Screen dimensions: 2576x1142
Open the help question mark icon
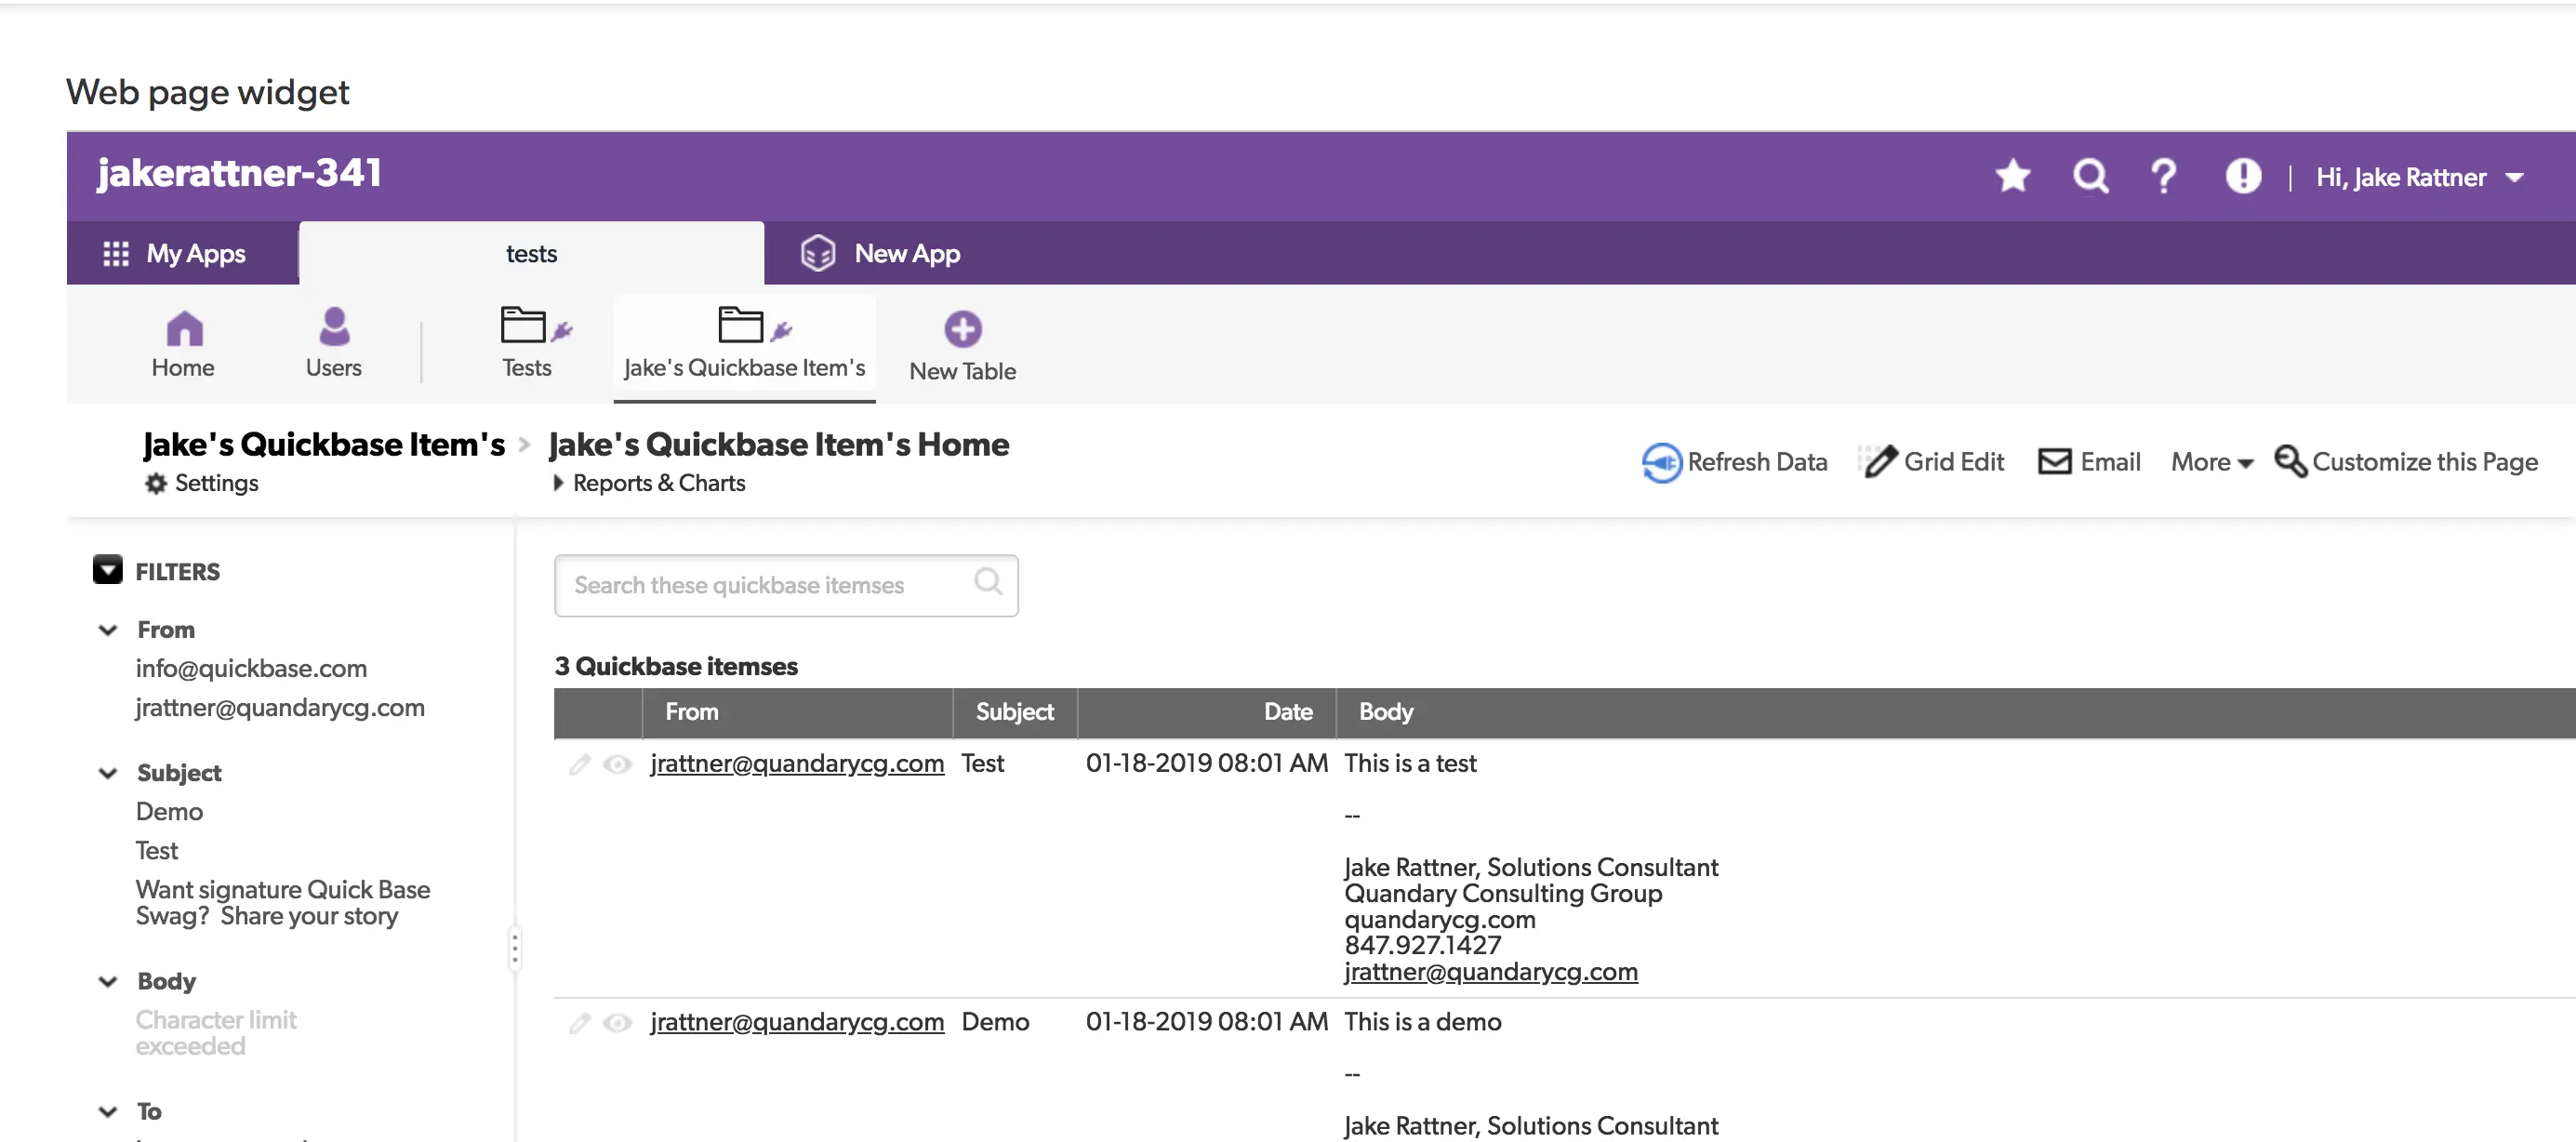[x=2163, y=176]
